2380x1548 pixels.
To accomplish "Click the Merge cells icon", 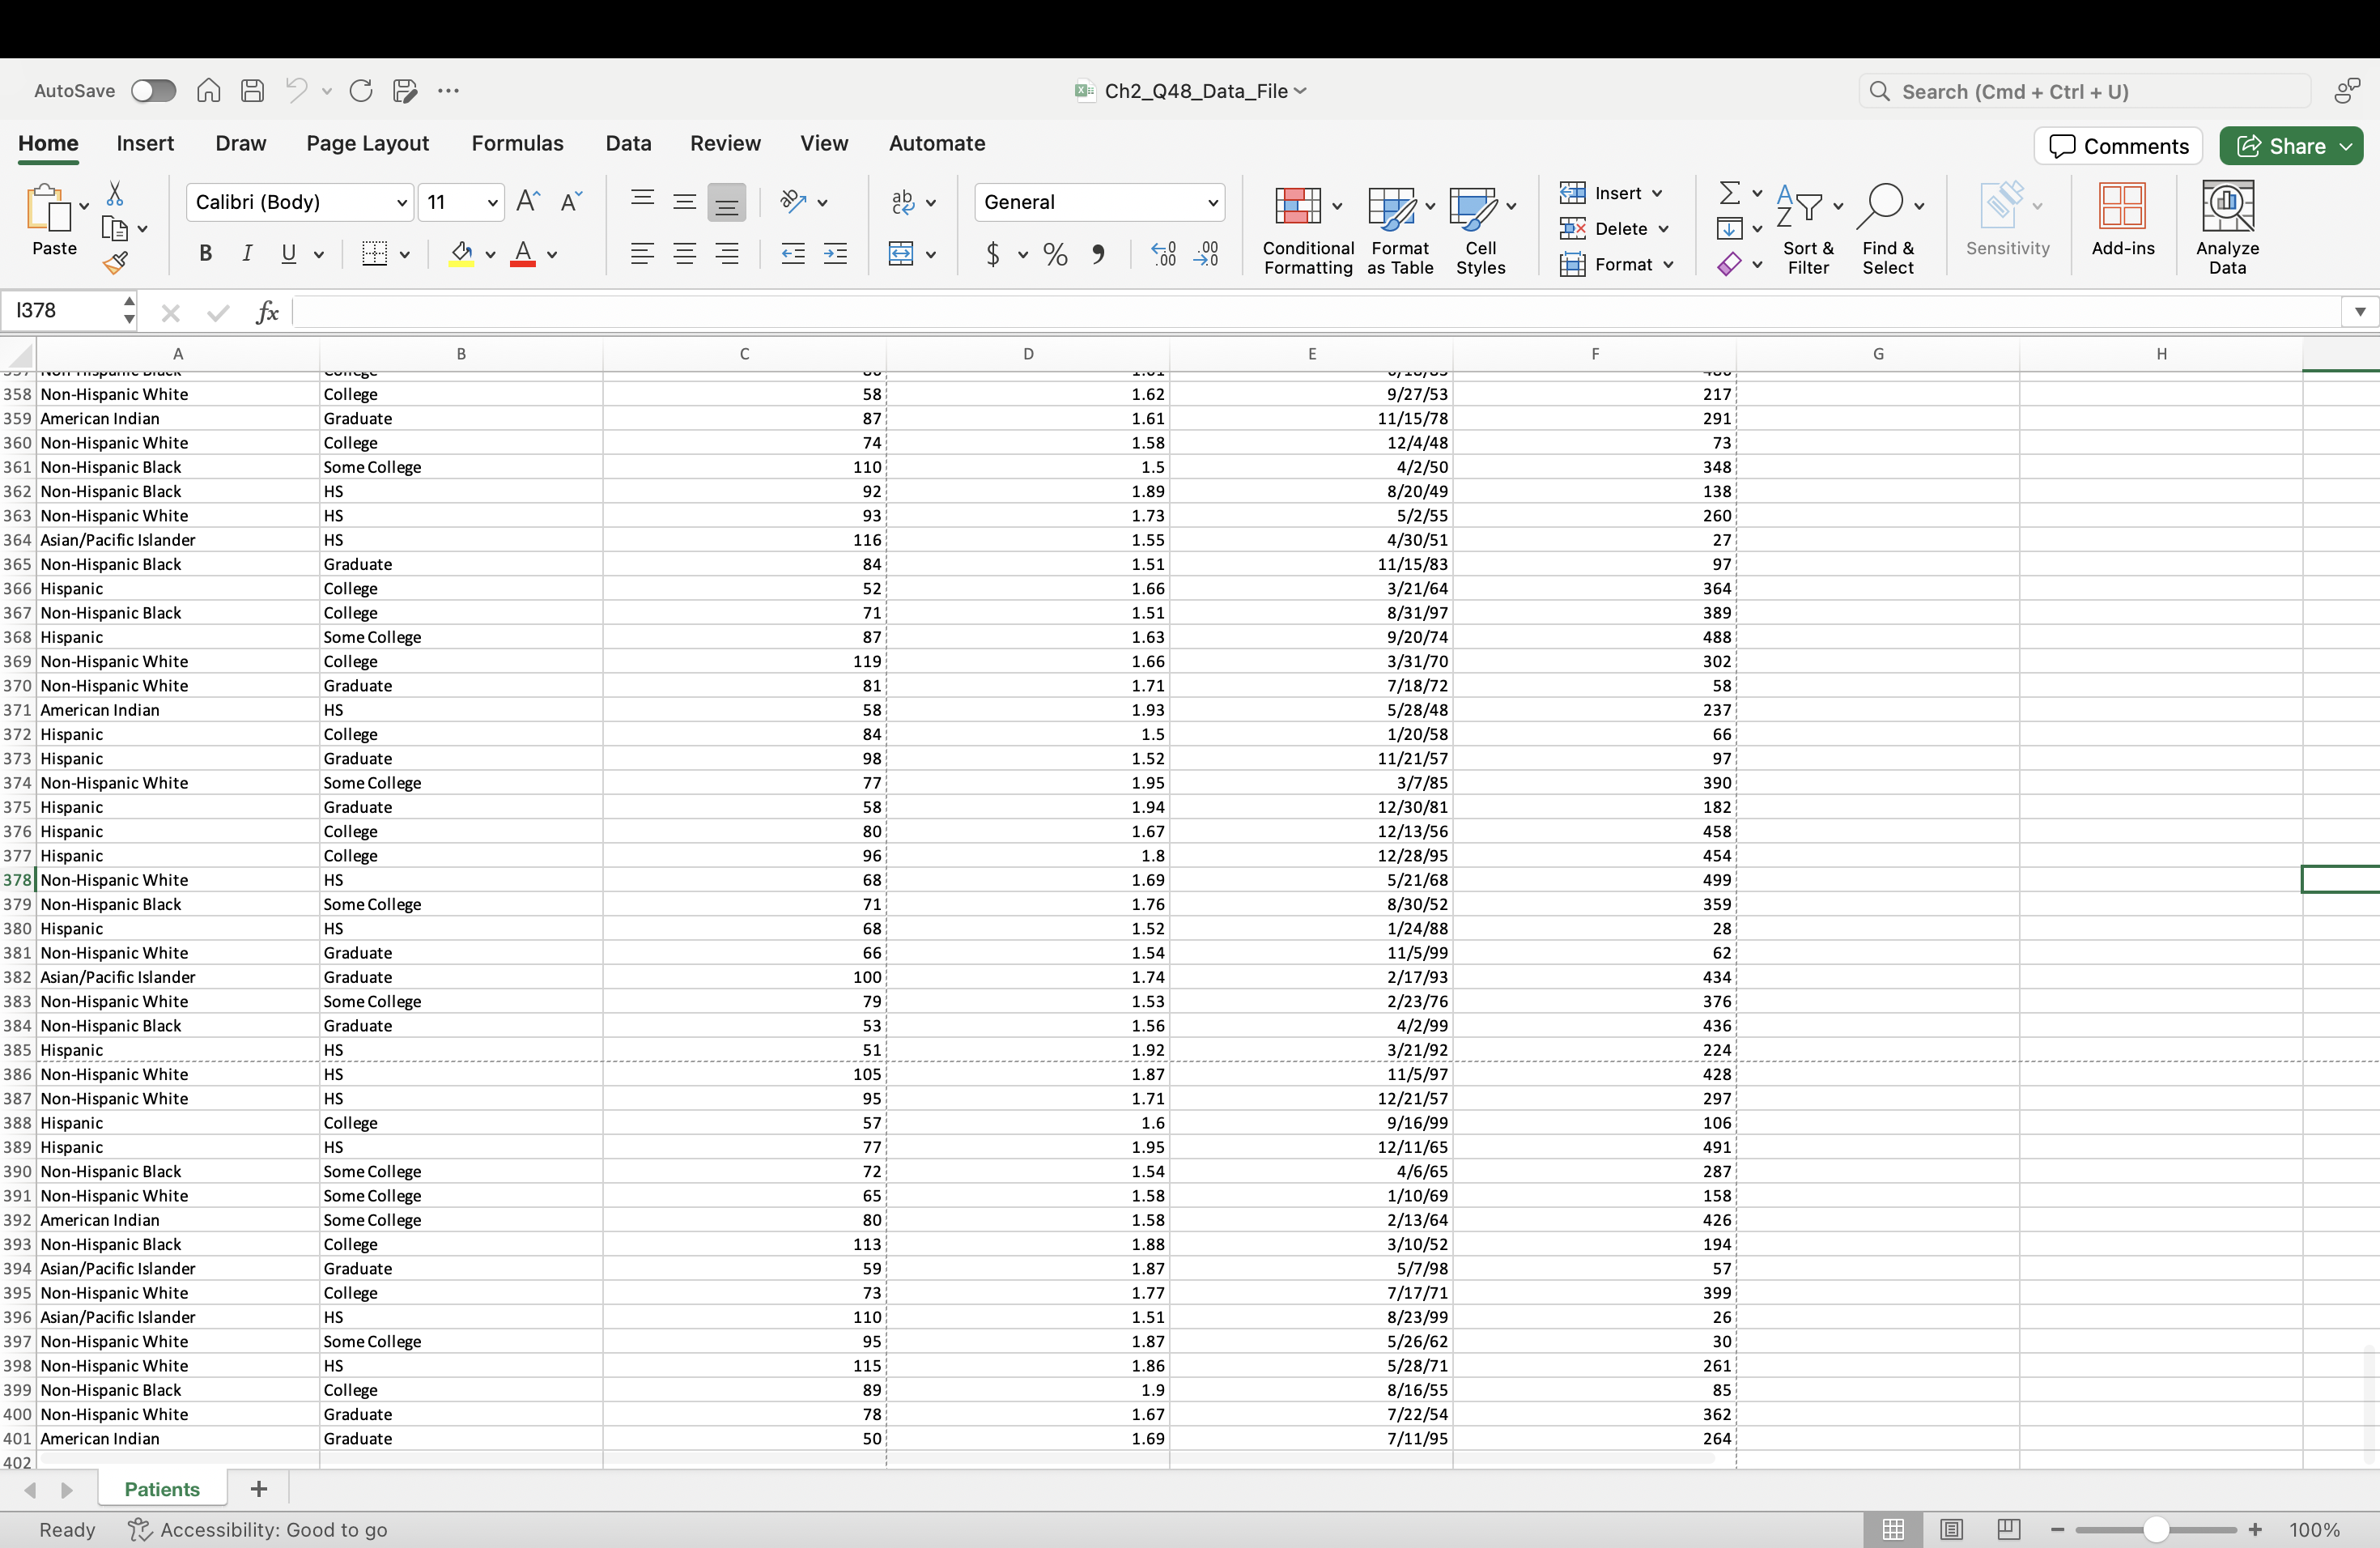I will tap(901, 254).
